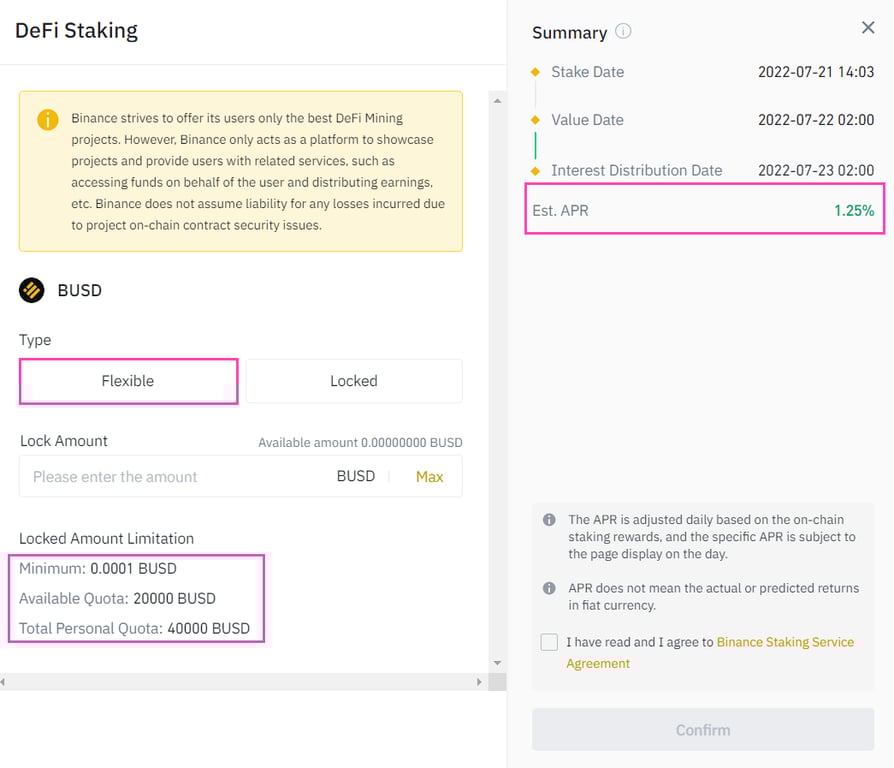Click the info icon next to Summary
This screenshot has height=768, width=894.
pyautogui.click(x=622, y=30)
